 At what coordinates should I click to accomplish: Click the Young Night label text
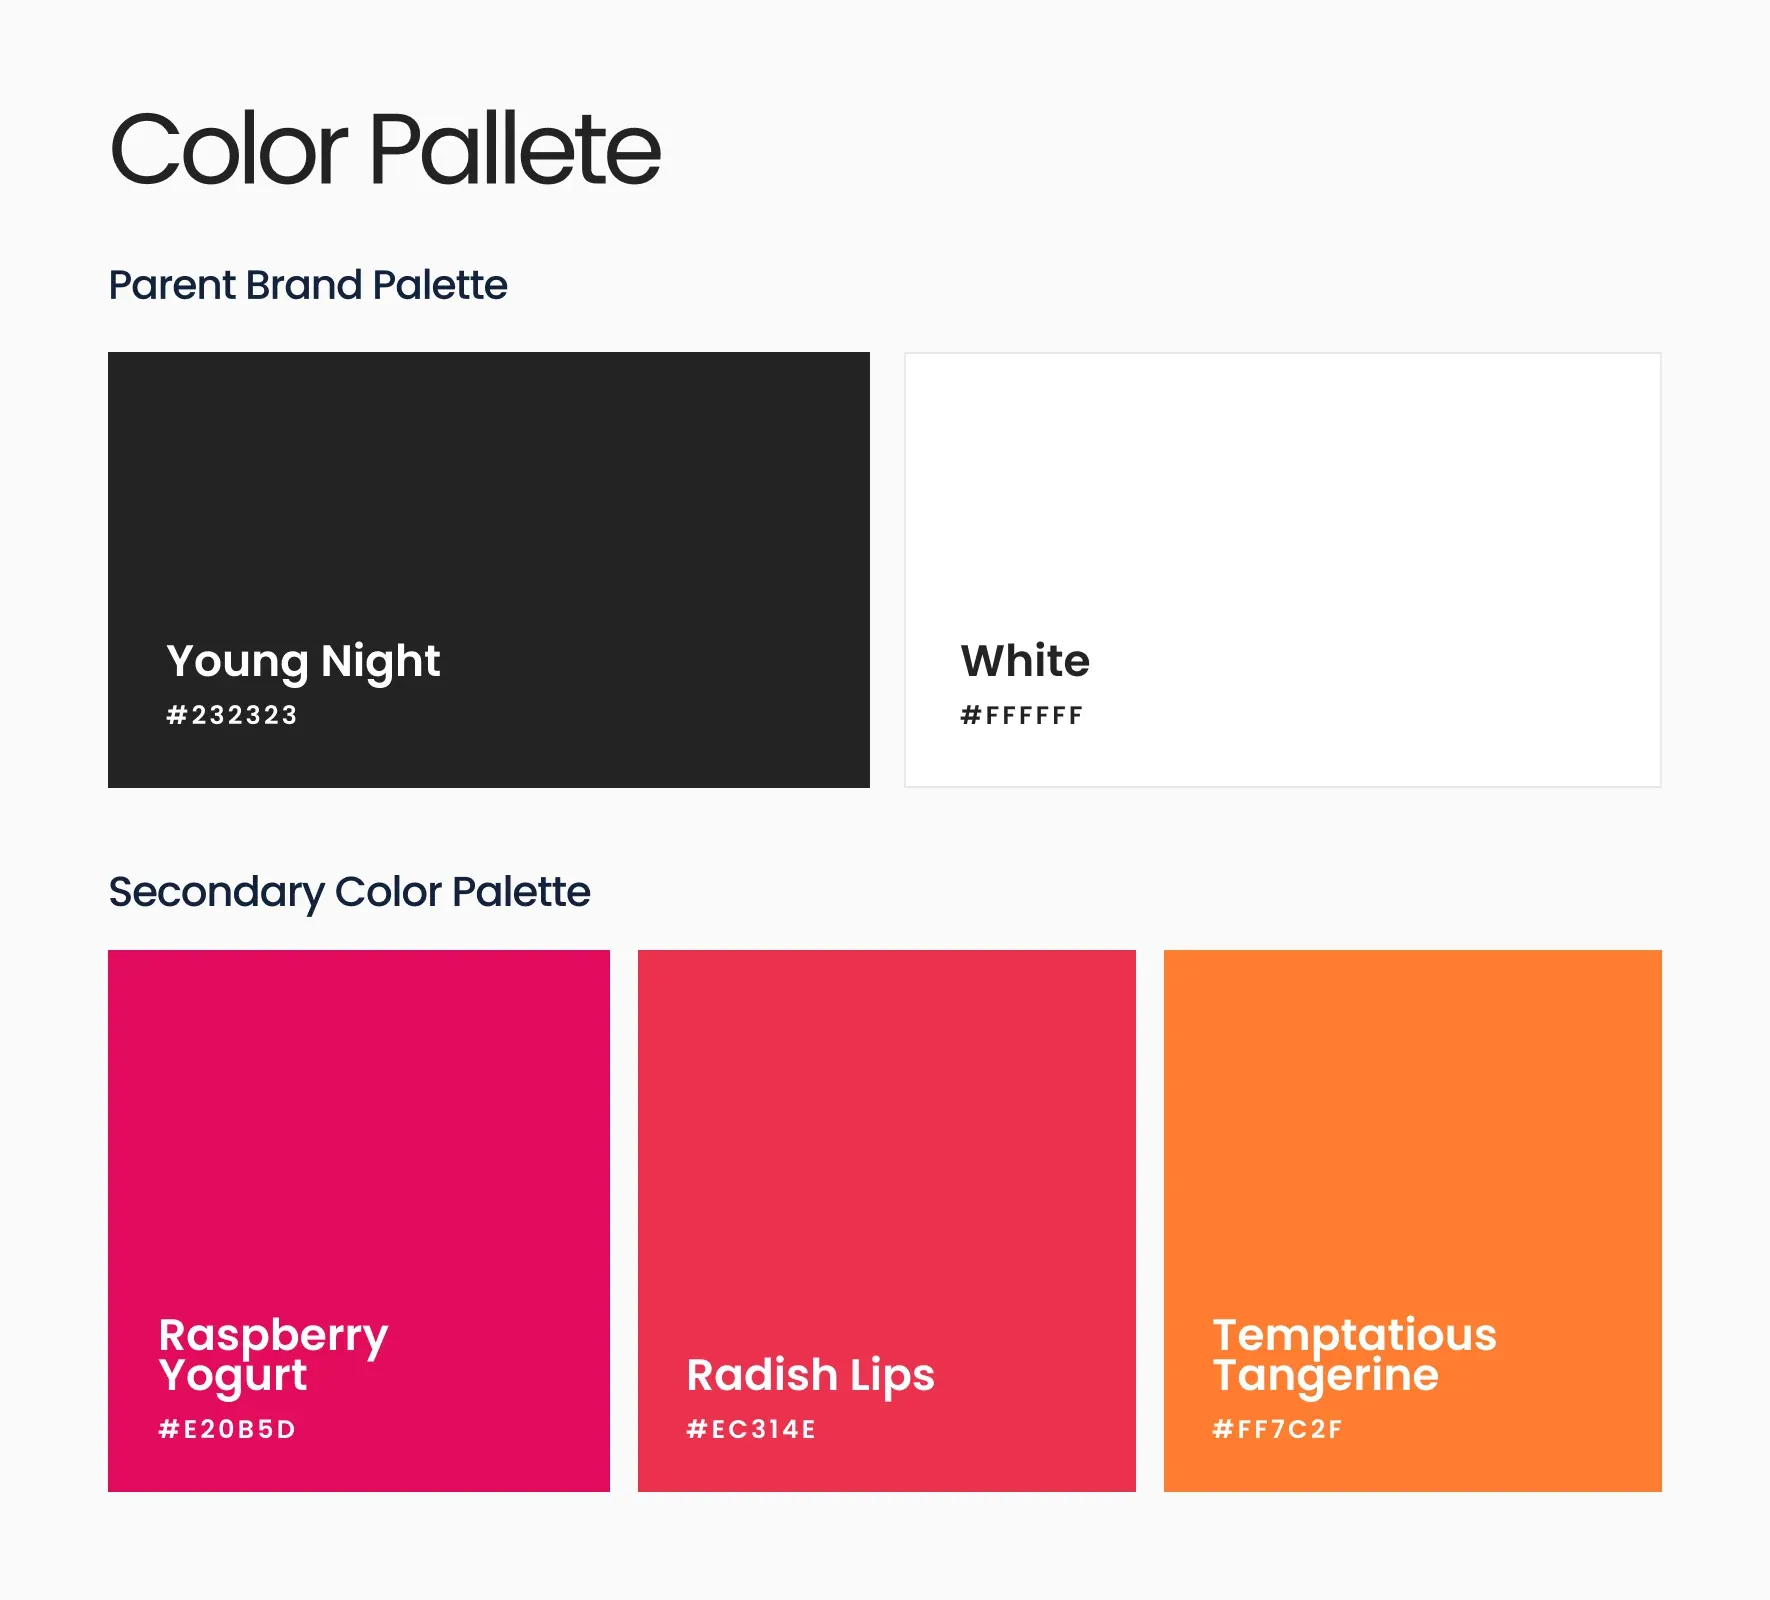point(303,662)
